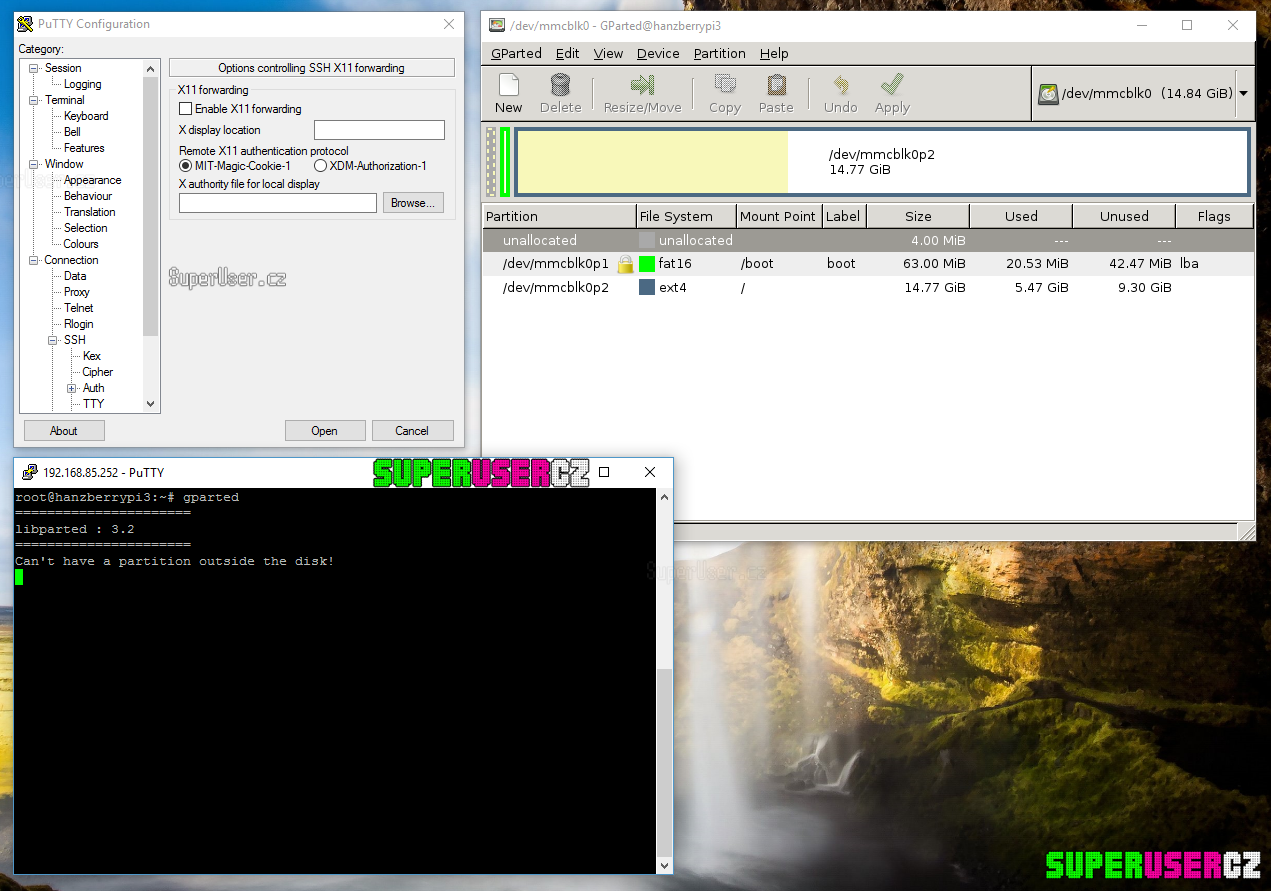
Task: Click the PuTTY Configuration title bar icon
Action: pos(25,24)
